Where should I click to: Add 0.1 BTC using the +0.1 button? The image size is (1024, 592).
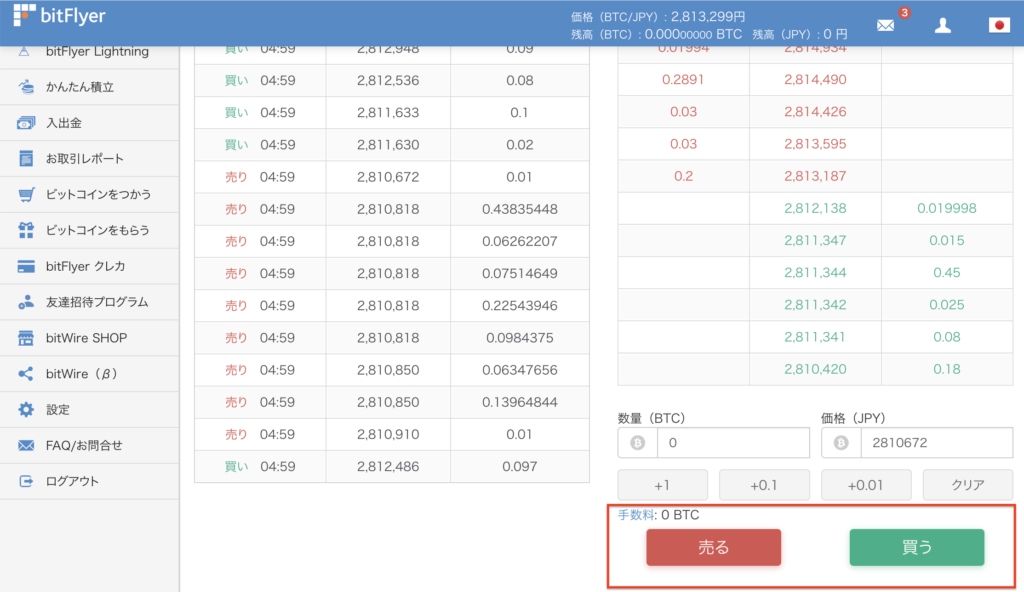pyautogui.click(x=764, y=484)
